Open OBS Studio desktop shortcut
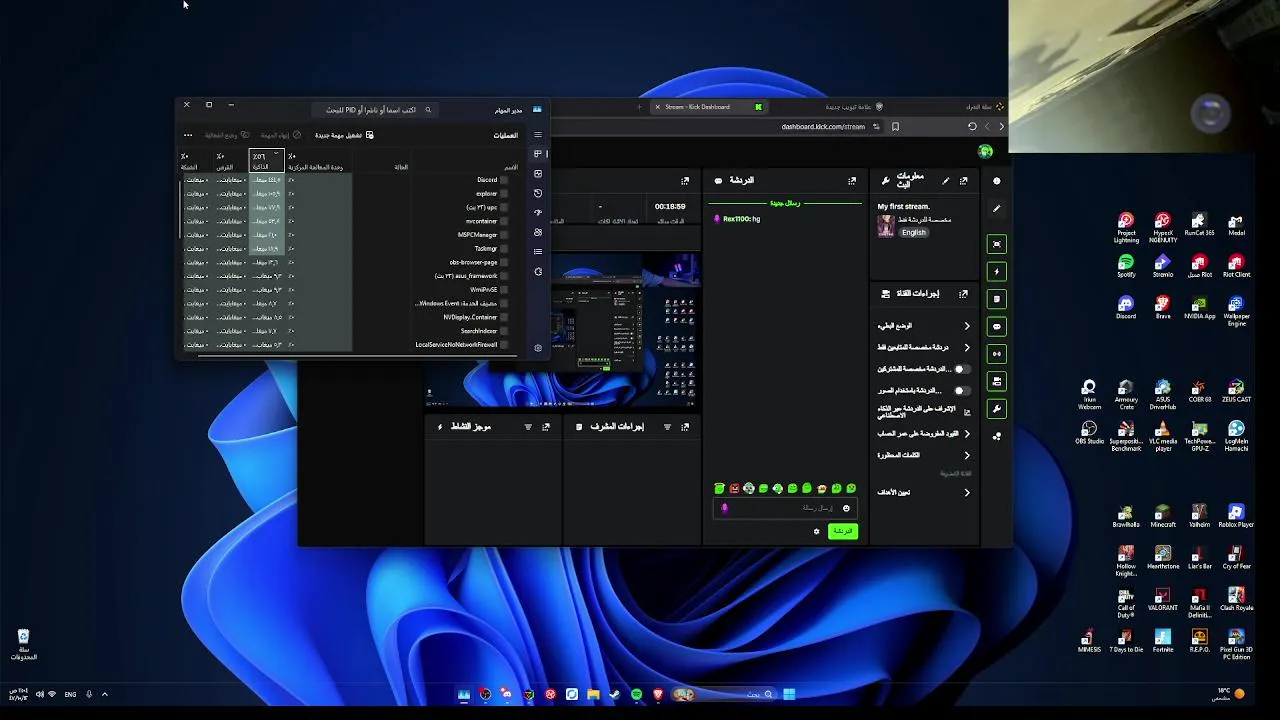Image resolution: width=1280 pixels, height=720 pixels. (x=1090, y=431)
